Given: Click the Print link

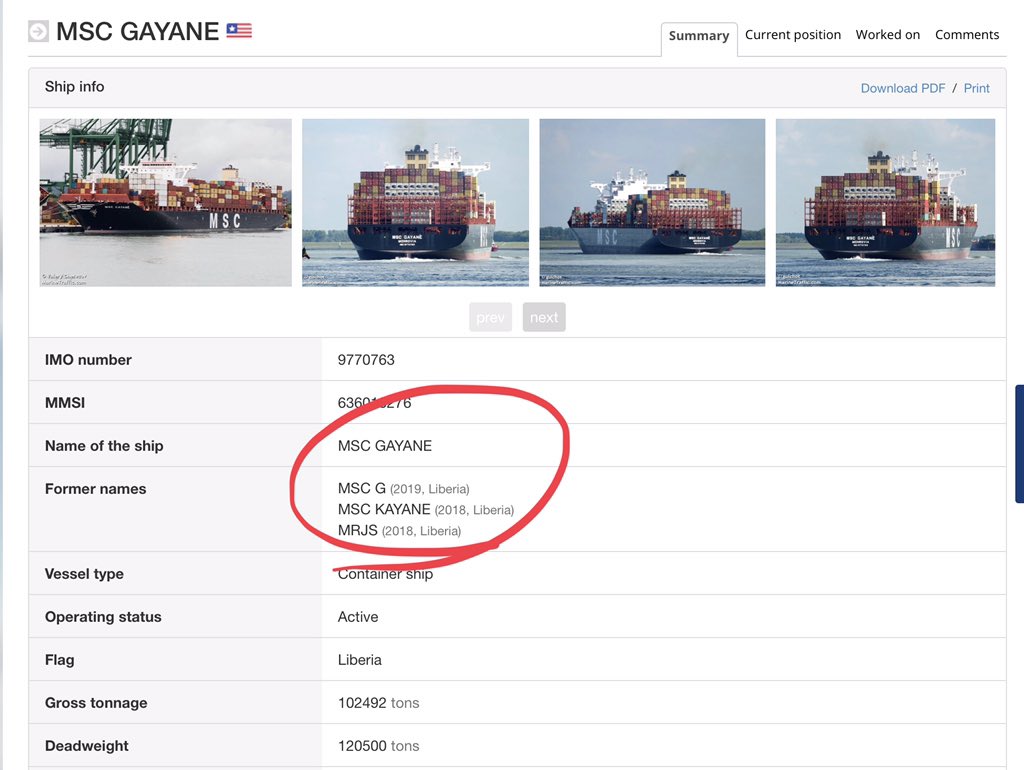Looking at the screenshot, I should click(976, 88).
